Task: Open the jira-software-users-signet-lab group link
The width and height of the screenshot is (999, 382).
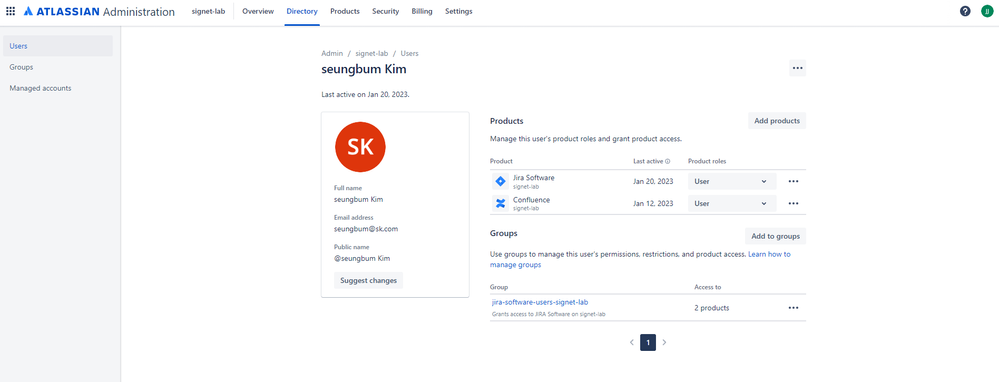Action: point(544,302)
